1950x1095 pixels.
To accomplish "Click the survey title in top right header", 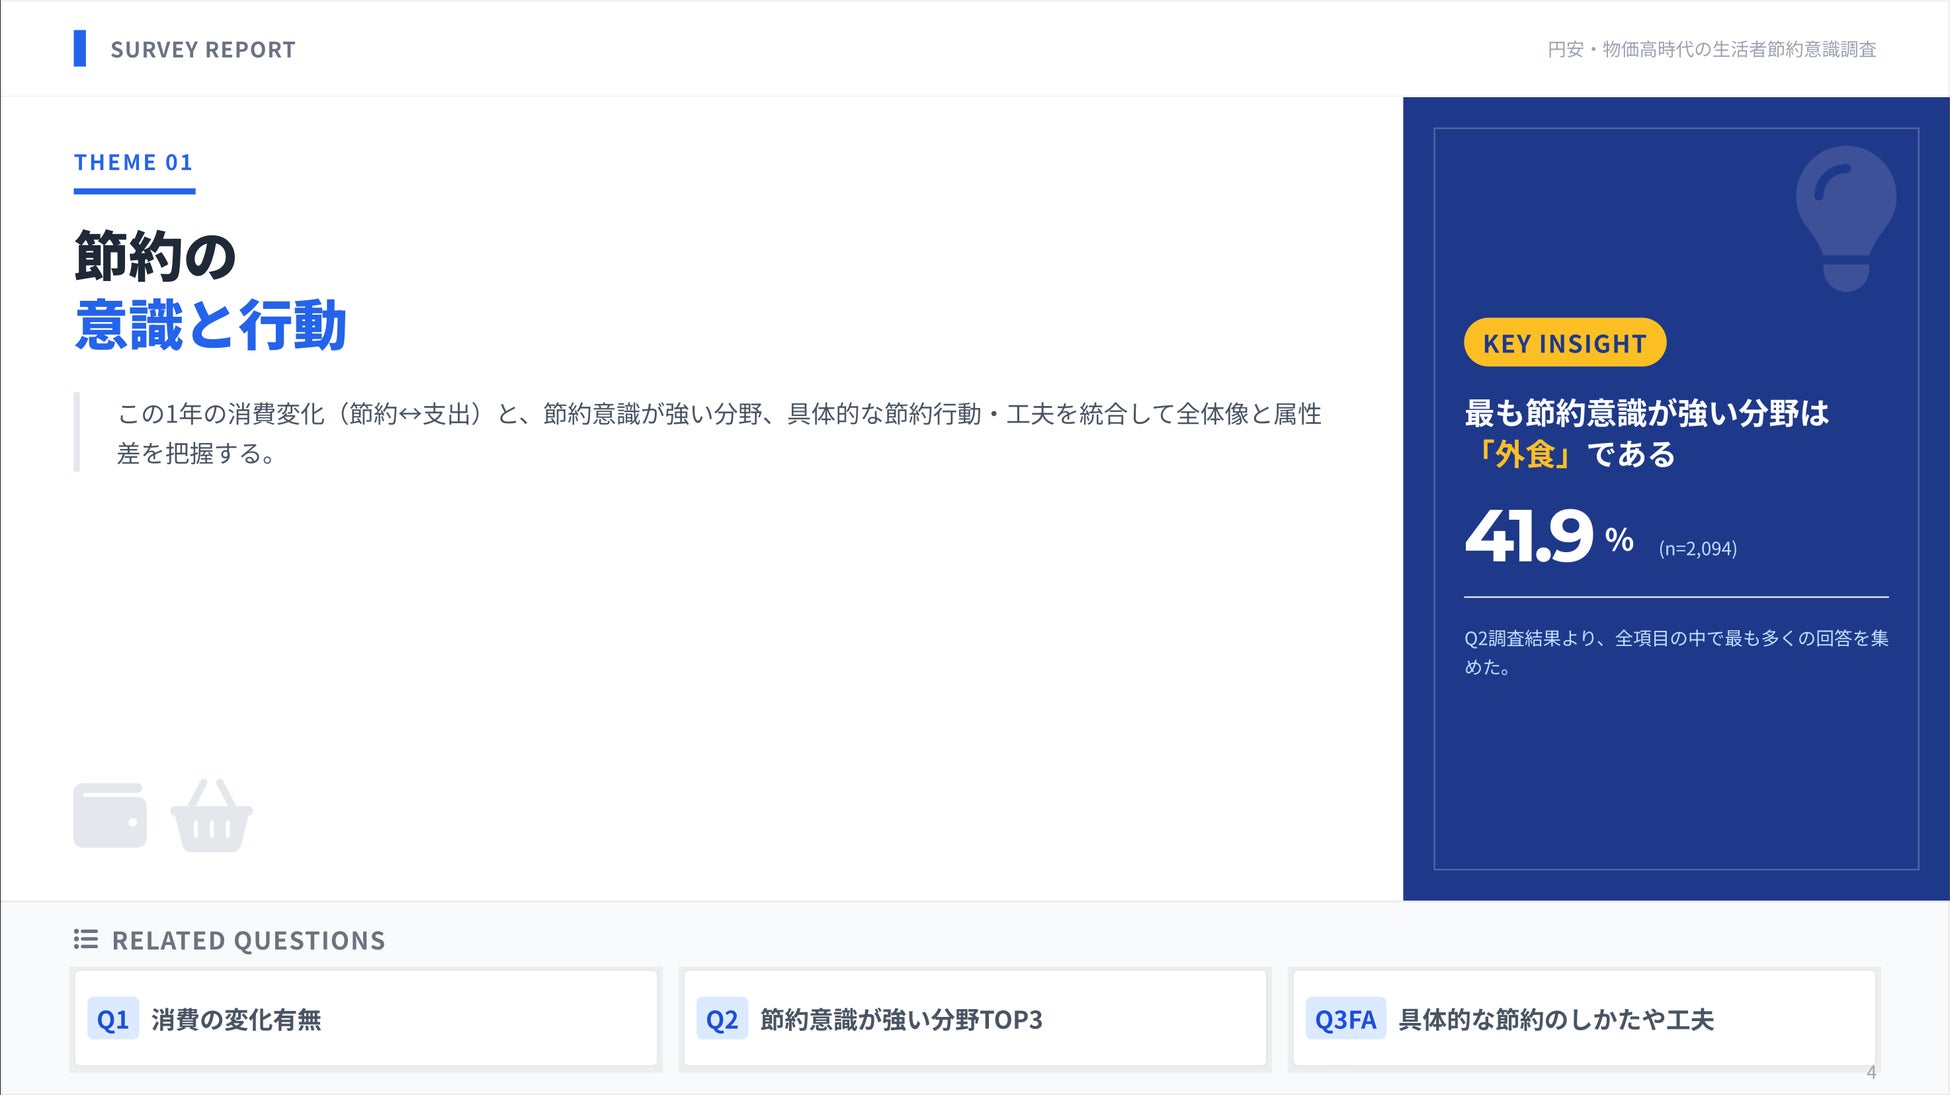I will tap(1711, 49).
